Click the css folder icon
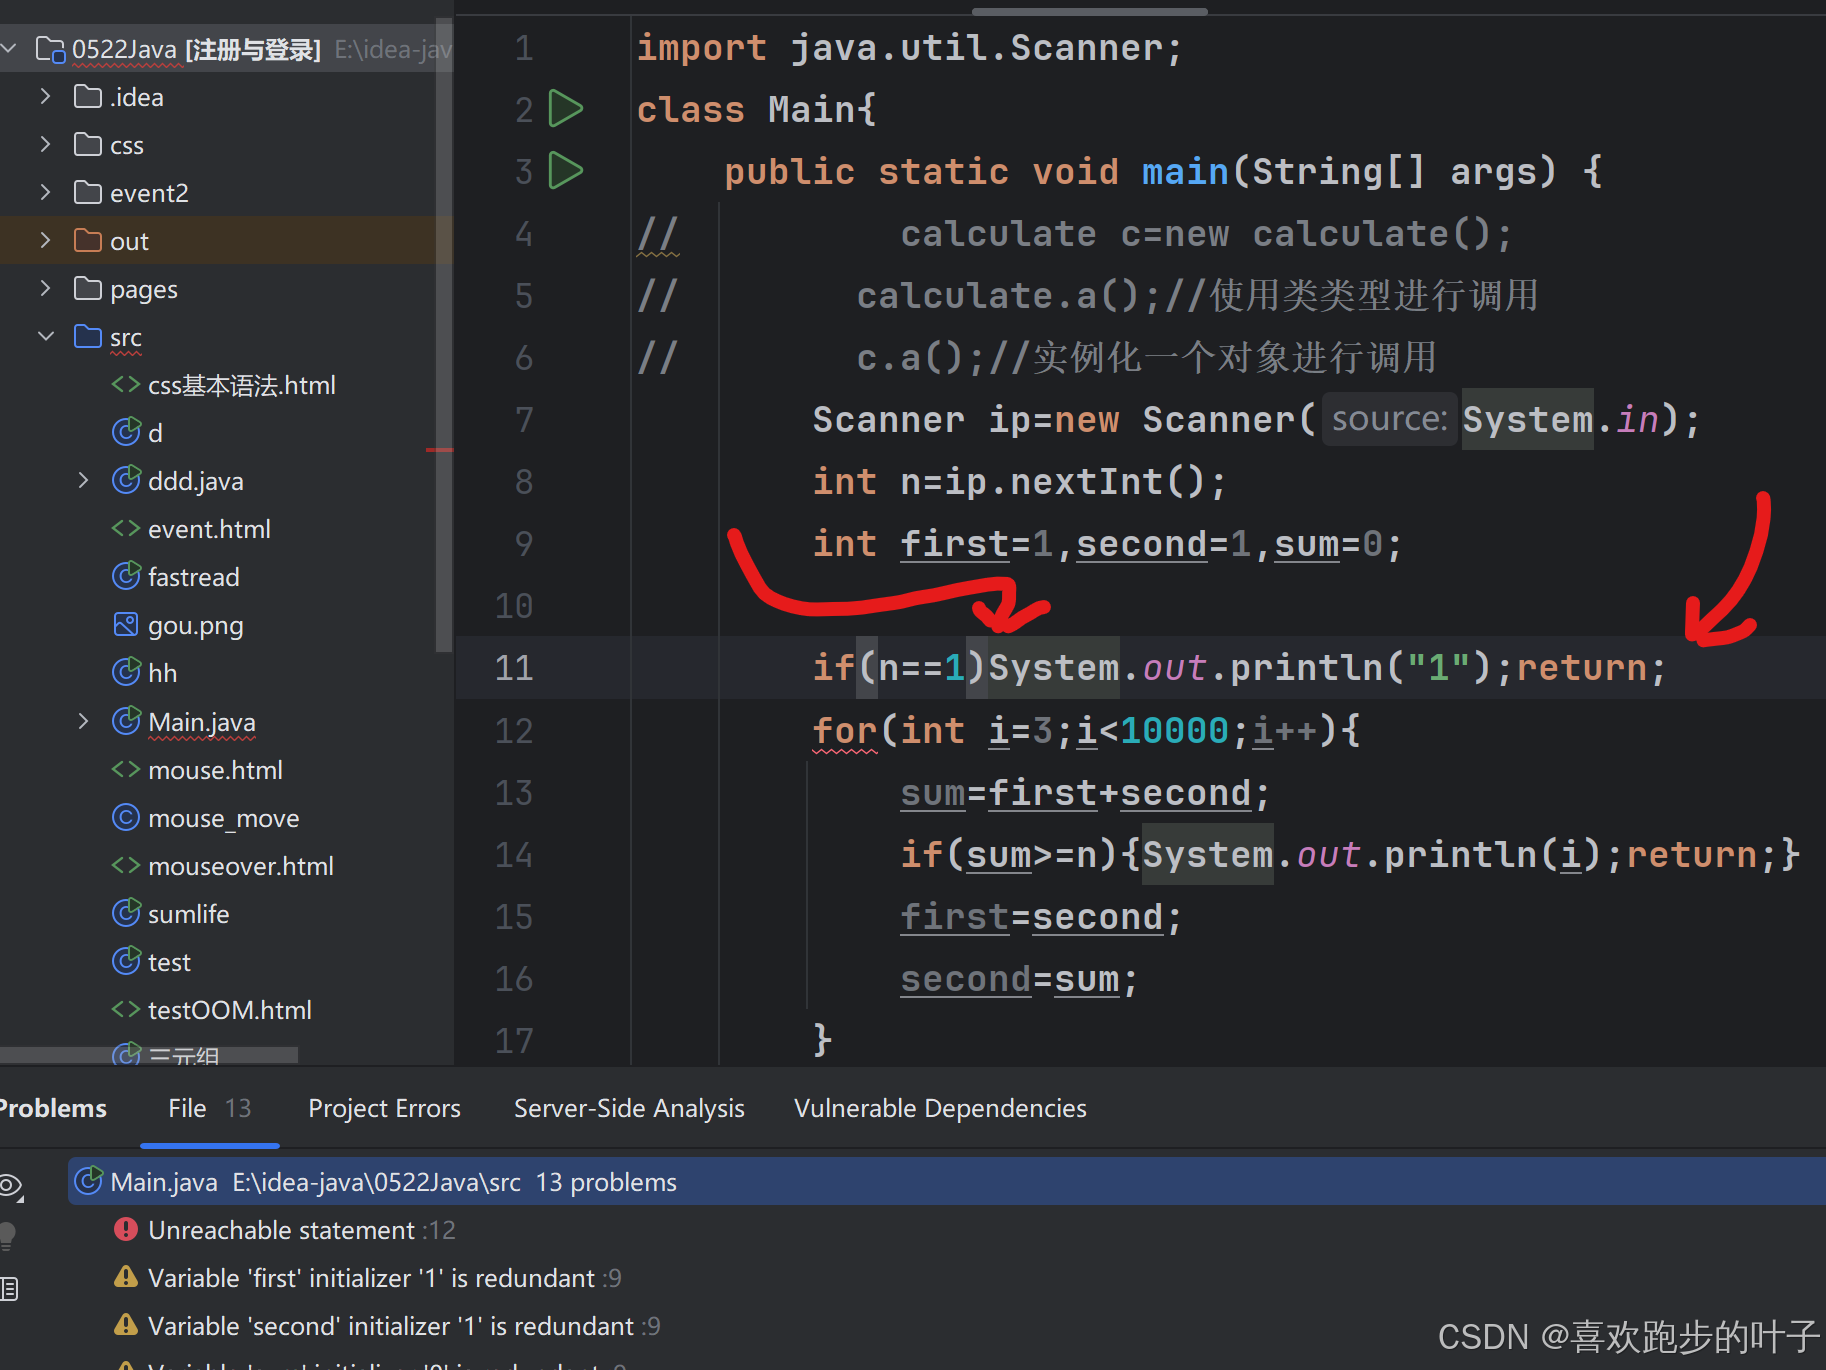The width and height of the screenshot is (1826, 1370). (x=88, y=145)
